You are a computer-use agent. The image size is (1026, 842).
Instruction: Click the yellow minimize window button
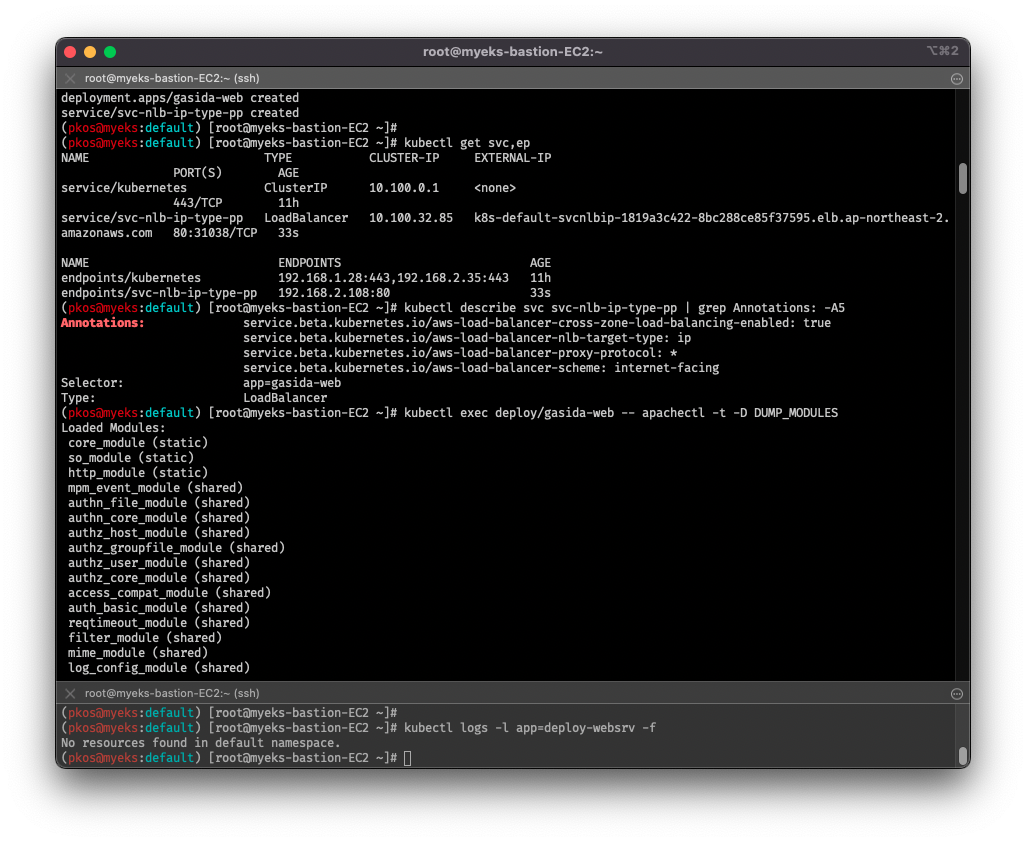(90, 52)
